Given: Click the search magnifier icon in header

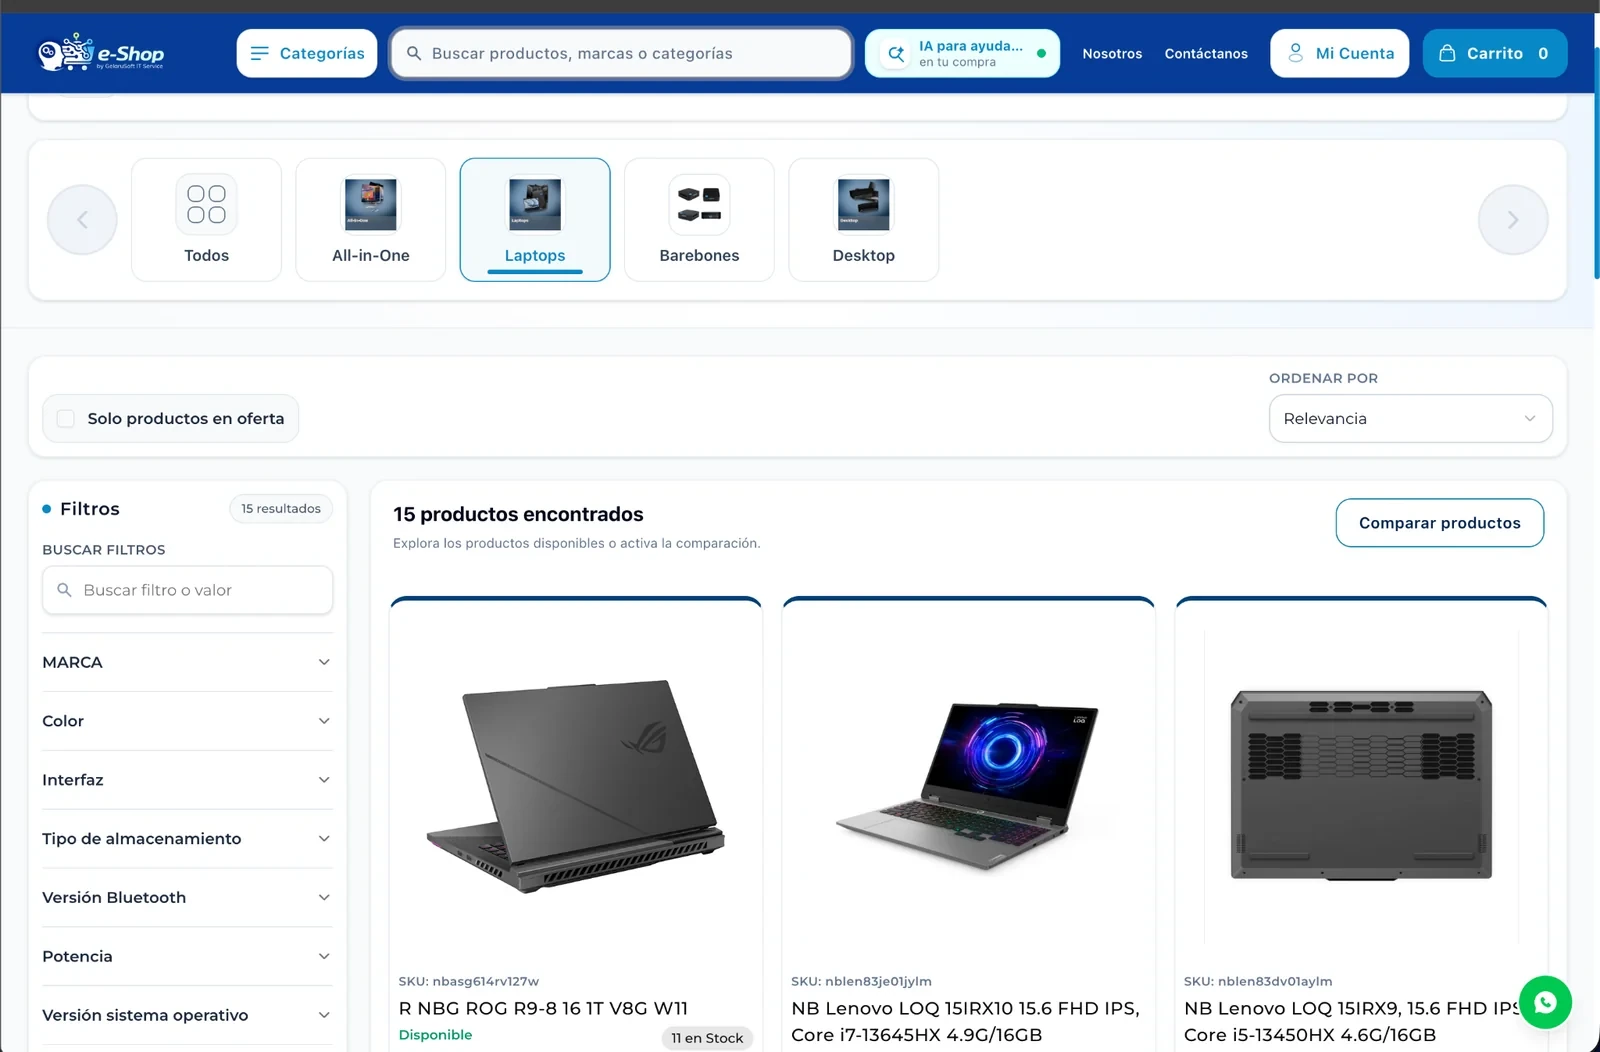Looking at the screenshot, I should coord(414,53).
